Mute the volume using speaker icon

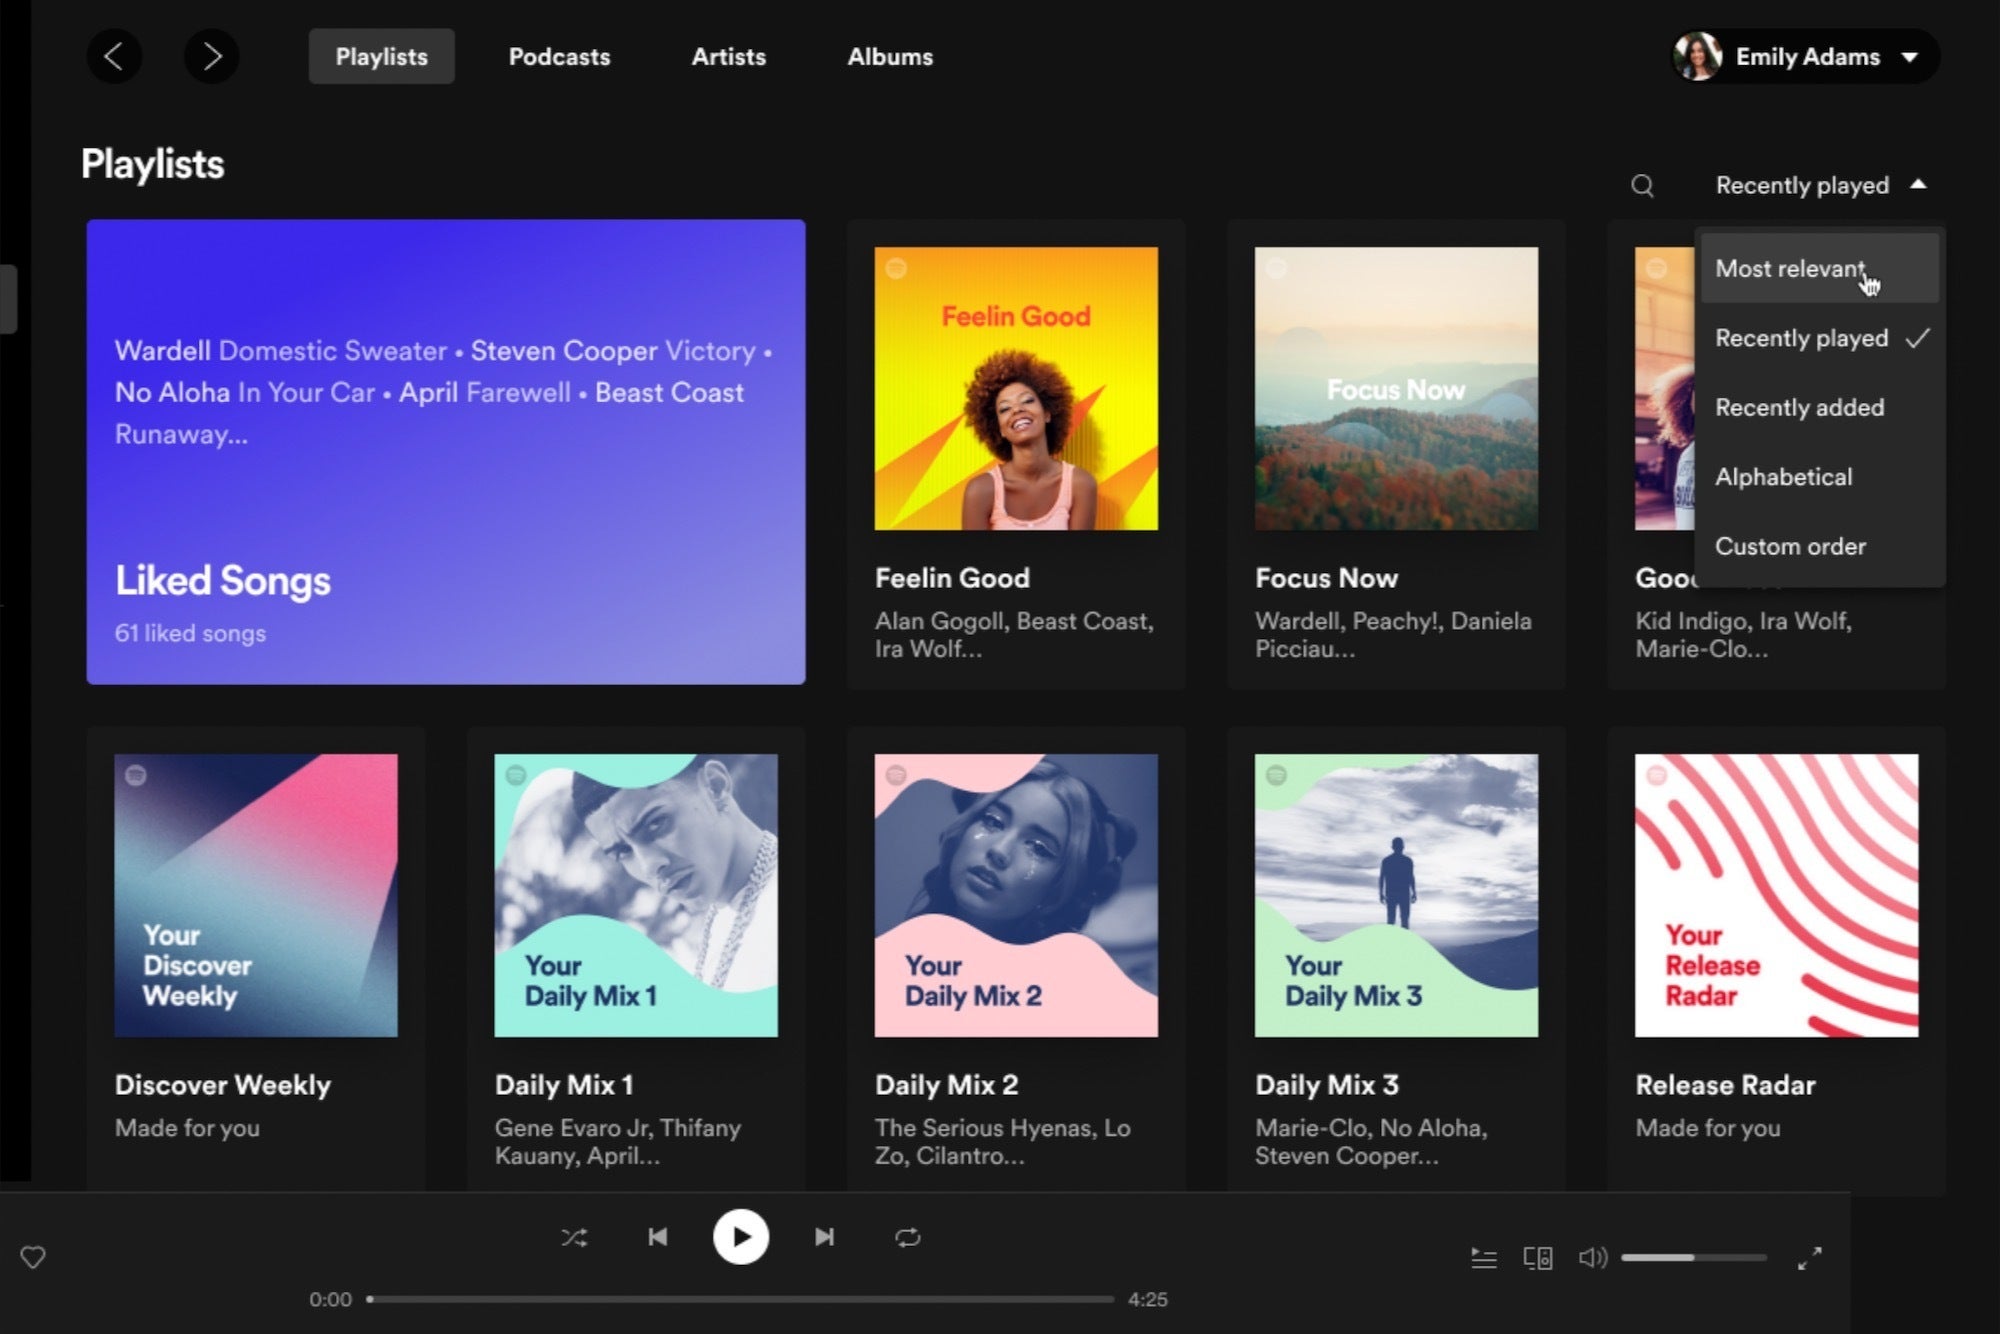pos(1592,1258)
